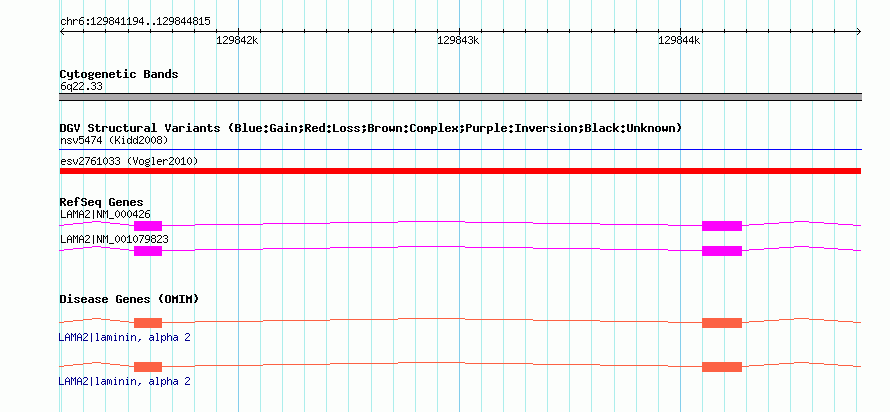Click lower LAMA2|laminin, alpha 2 label
Viewport: 890px width, 412px height.
click(x=124, y=382)
